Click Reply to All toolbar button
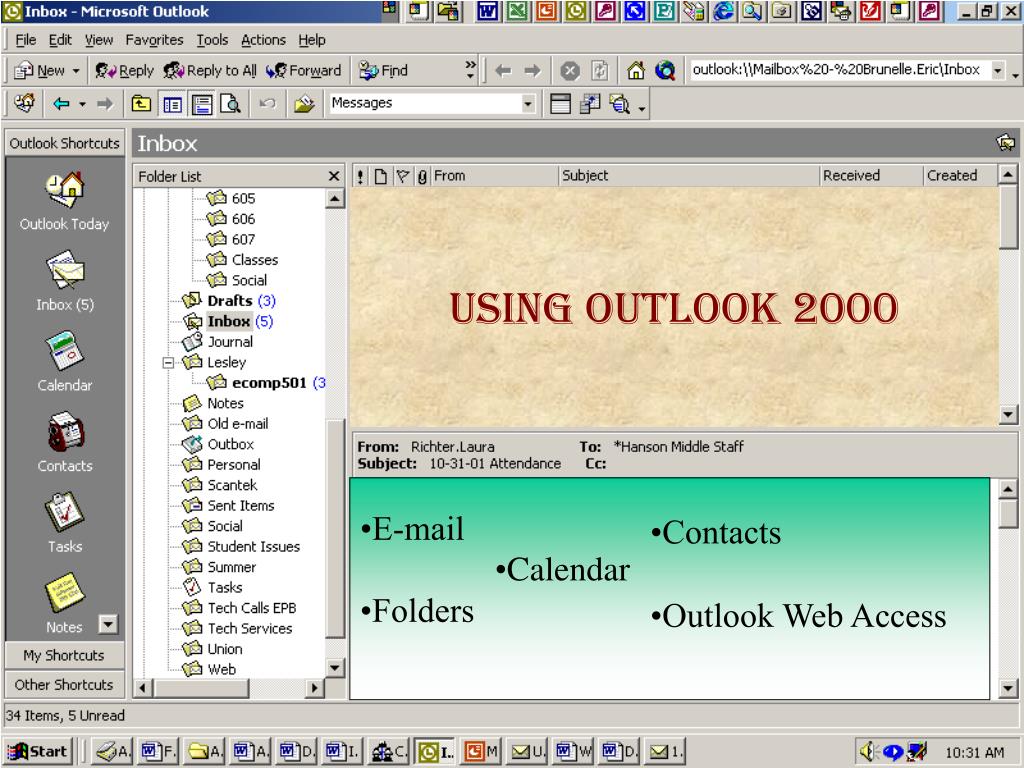Image resolution: width=1024 pixels, height=768 pixels. tap(210, 71)
